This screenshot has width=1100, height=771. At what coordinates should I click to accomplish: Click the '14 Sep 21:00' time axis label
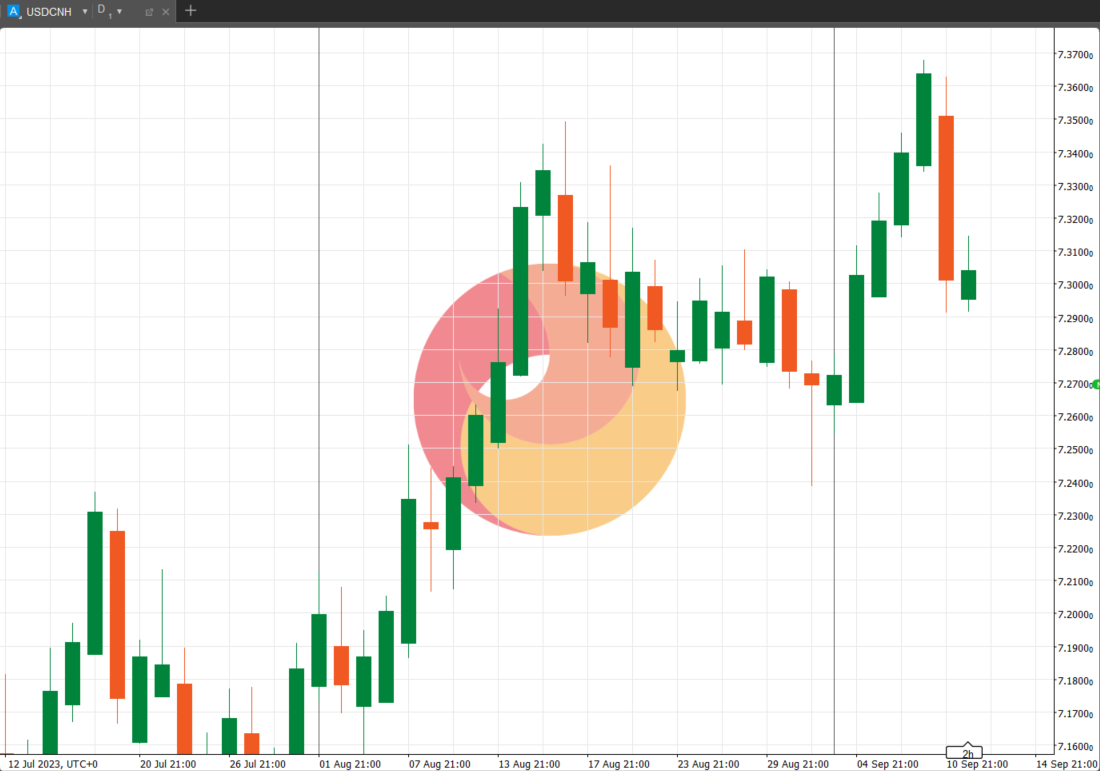pyautogui.click(x=1067, y=764)
